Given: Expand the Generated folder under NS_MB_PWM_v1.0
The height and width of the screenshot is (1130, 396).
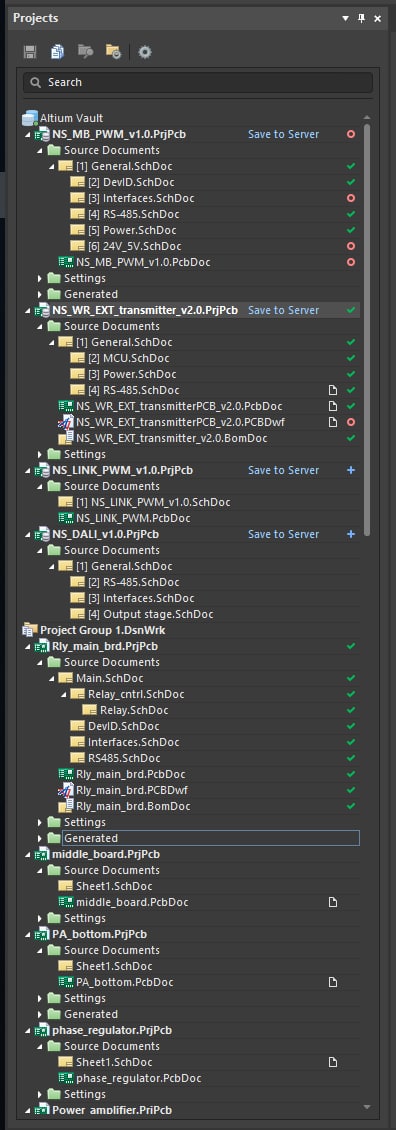Looking at the screenshot, I should [x=40, y=294].
